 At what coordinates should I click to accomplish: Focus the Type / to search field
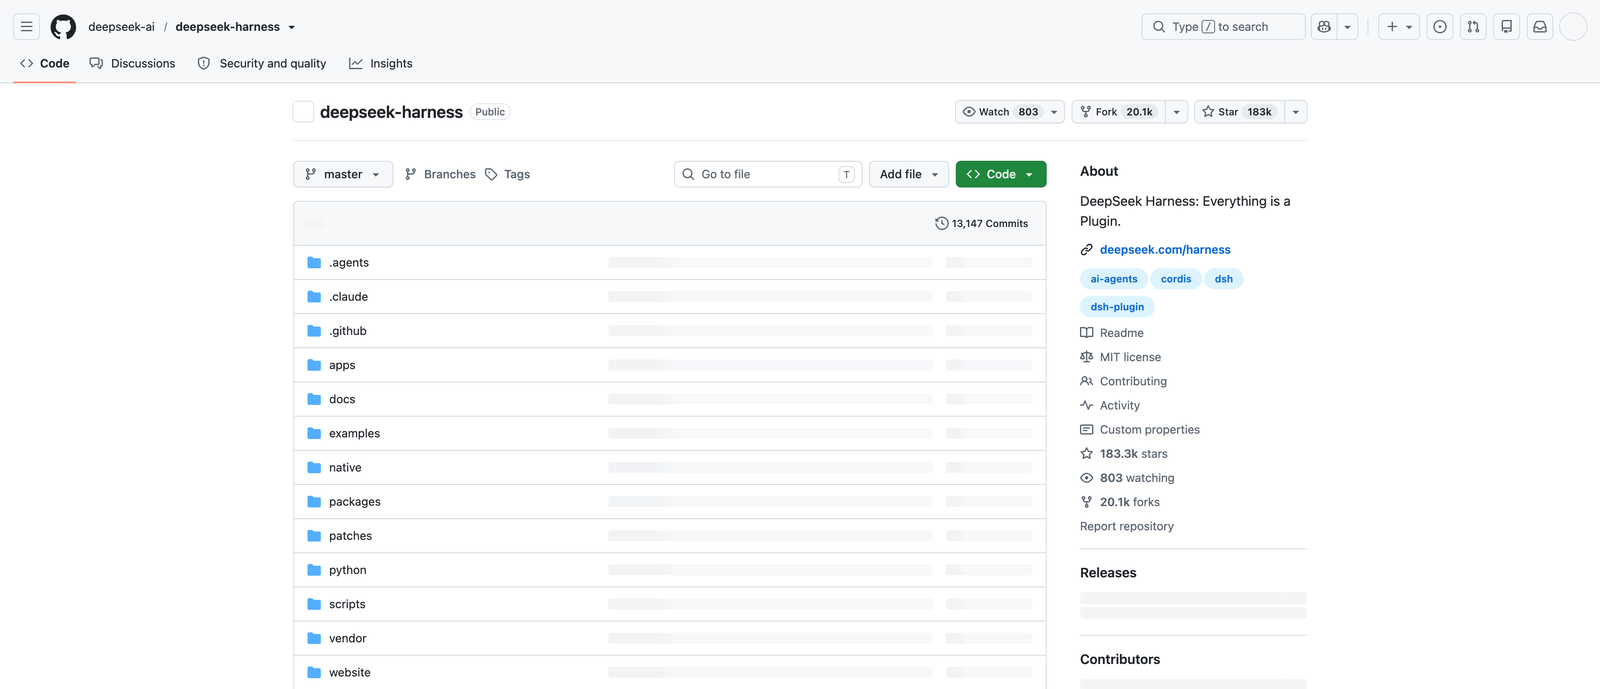tap(1223, 27)
